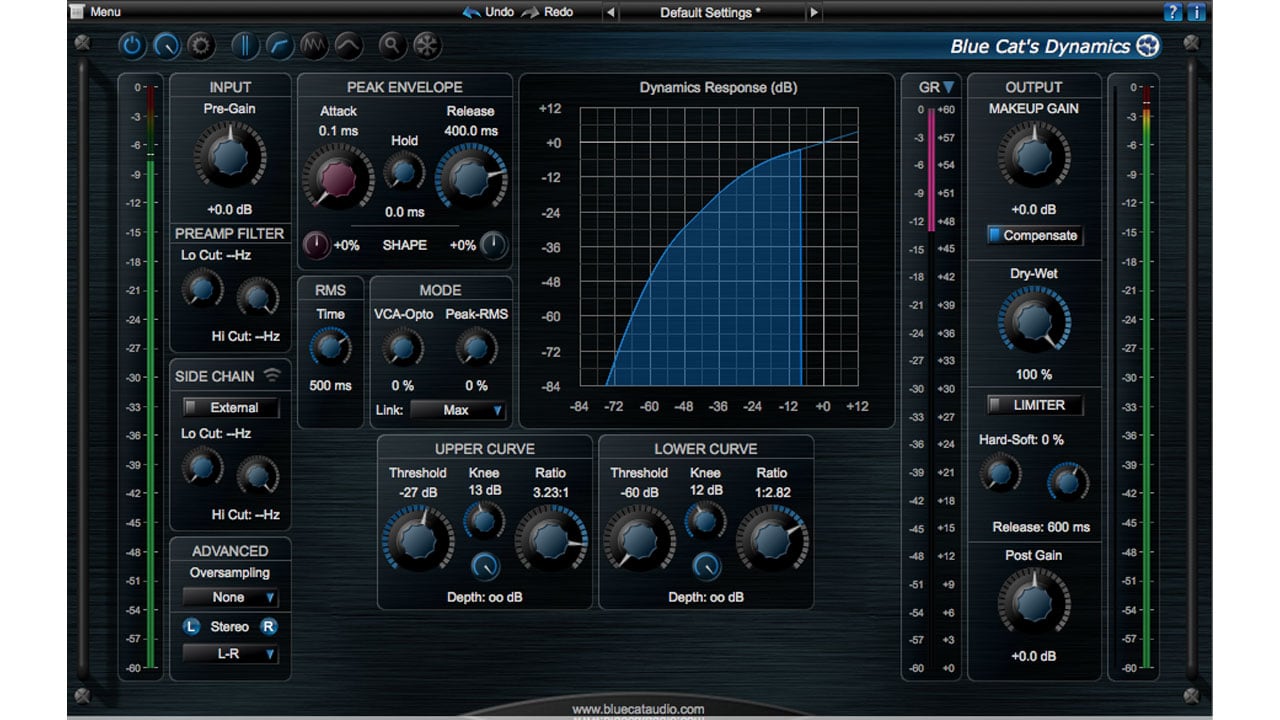Toggle the Compensate button
1280x720 pixels.
click(1034, 236)
